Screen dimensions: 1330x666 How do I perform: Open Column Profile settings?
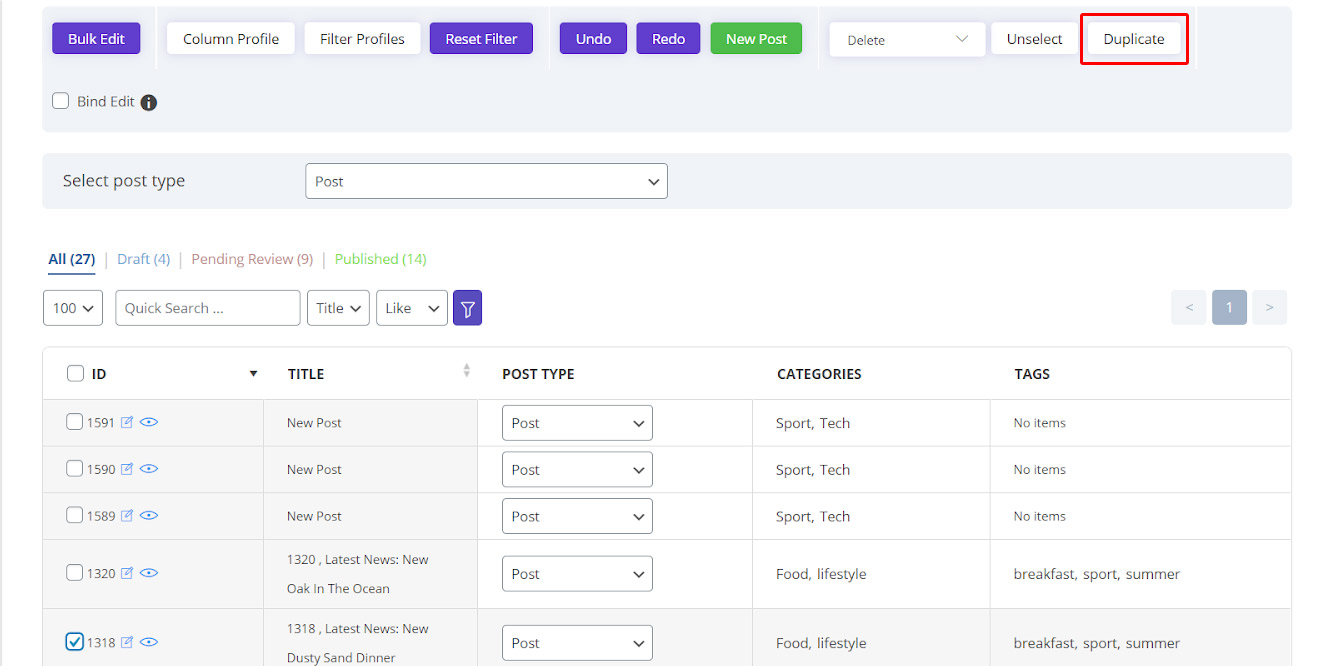pos(231,39)
